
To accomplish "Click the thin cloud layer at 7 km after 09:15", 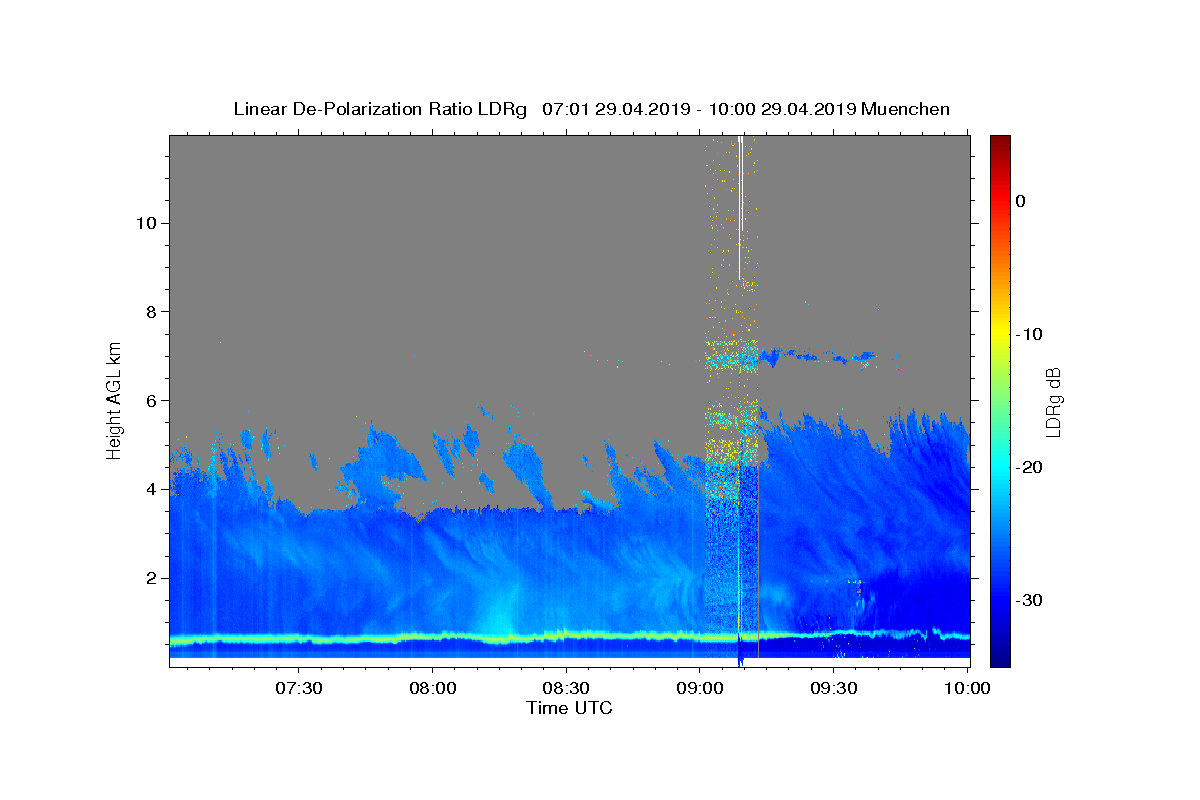I will pos(820,355).
